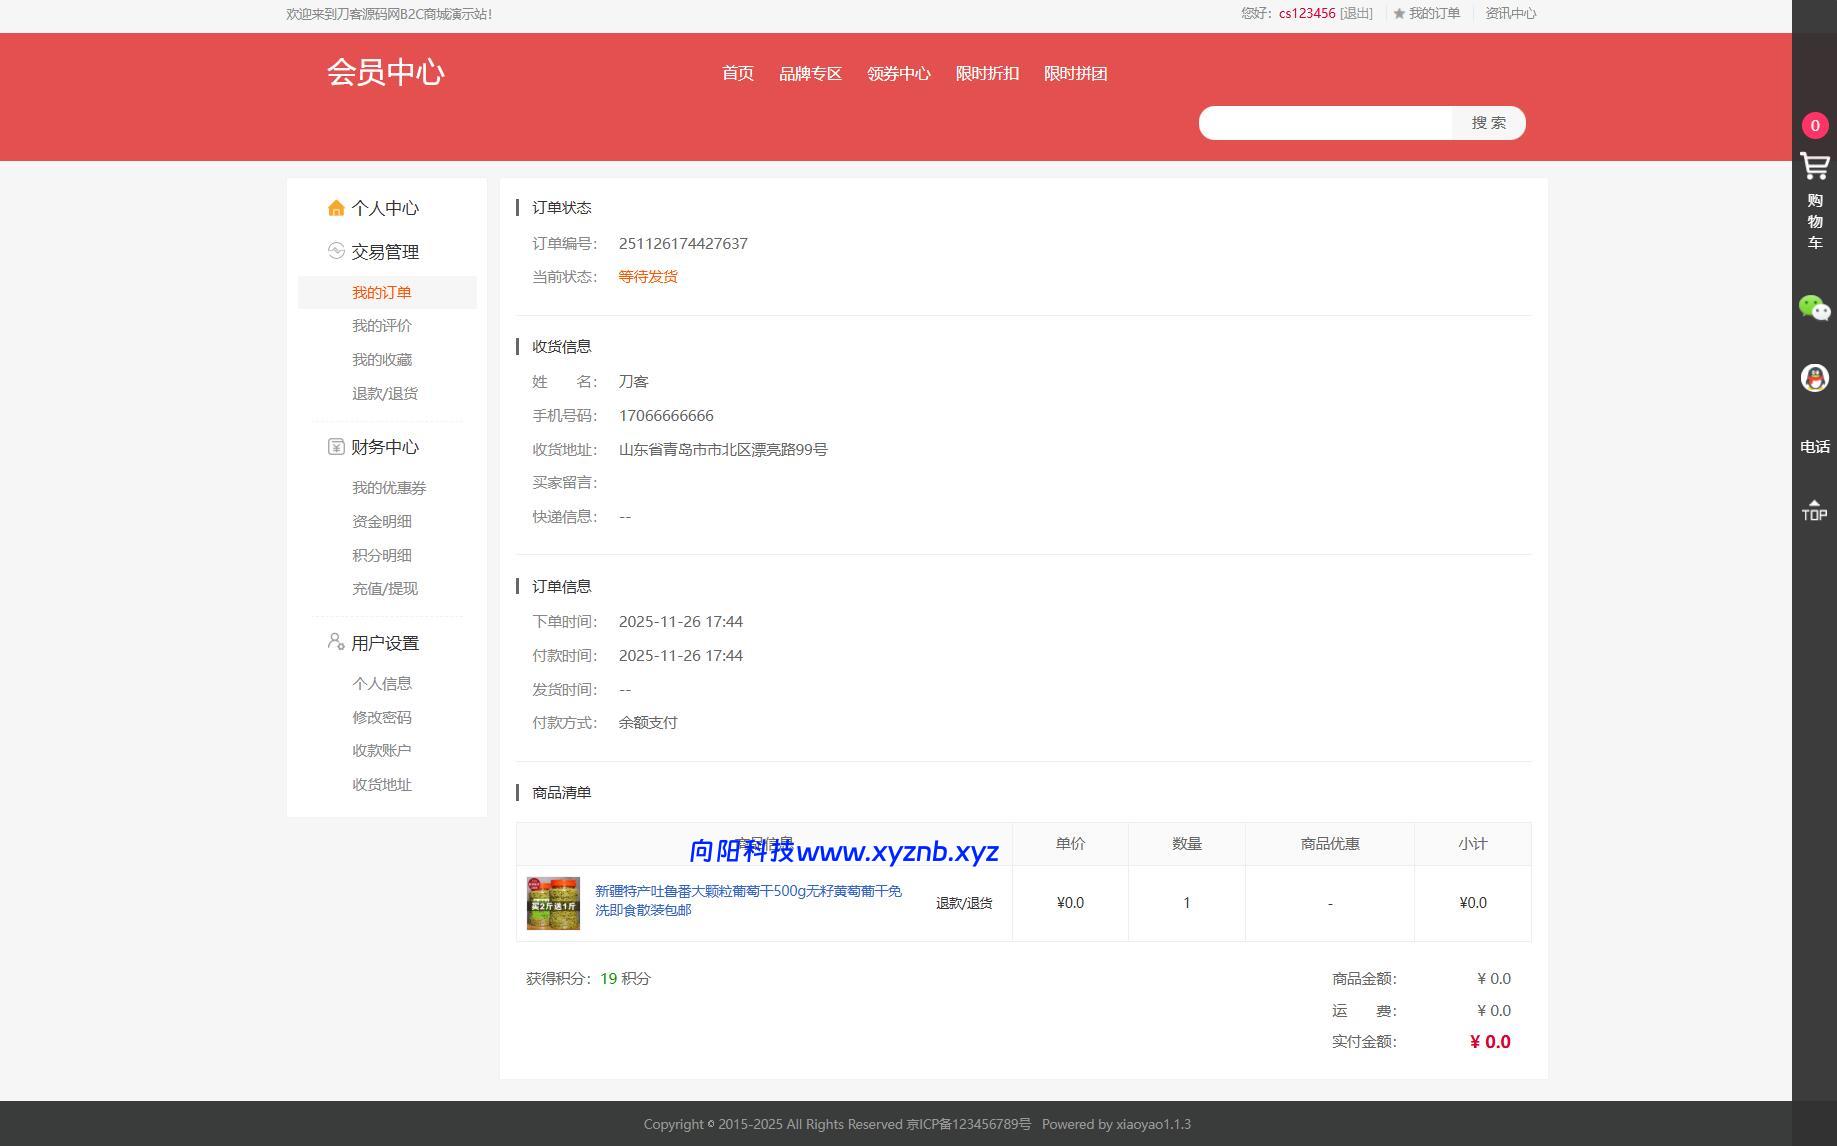
Task: Expand the 财务中心 section
Action: pyautogui.click(x=384, y=447)
